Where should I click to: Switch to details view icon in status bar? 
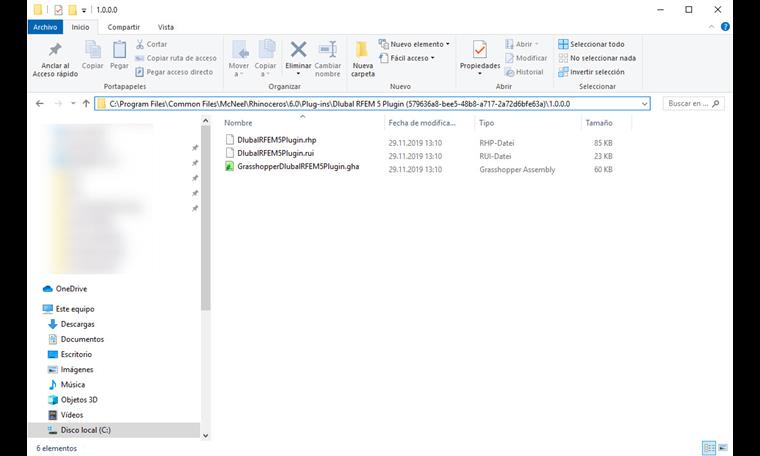click(x=709, y=448)
